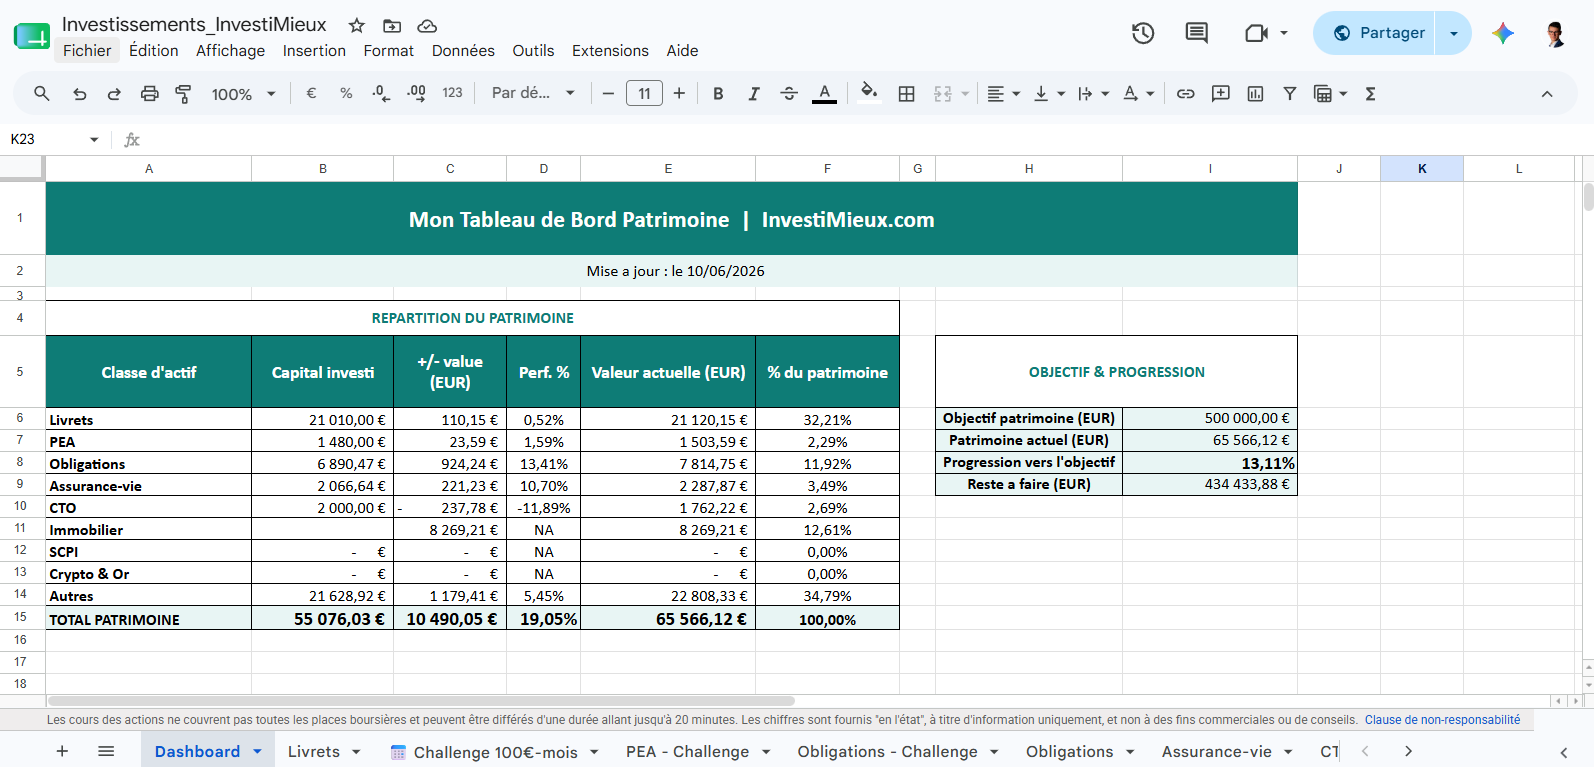Print the spreadsheet
1594x767 pixels.
149,93
